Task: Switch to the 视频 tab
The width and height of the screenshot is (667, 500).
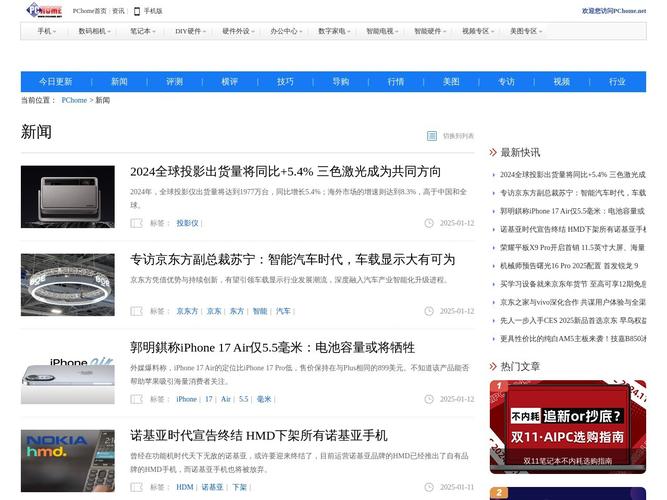Action: 562,82
